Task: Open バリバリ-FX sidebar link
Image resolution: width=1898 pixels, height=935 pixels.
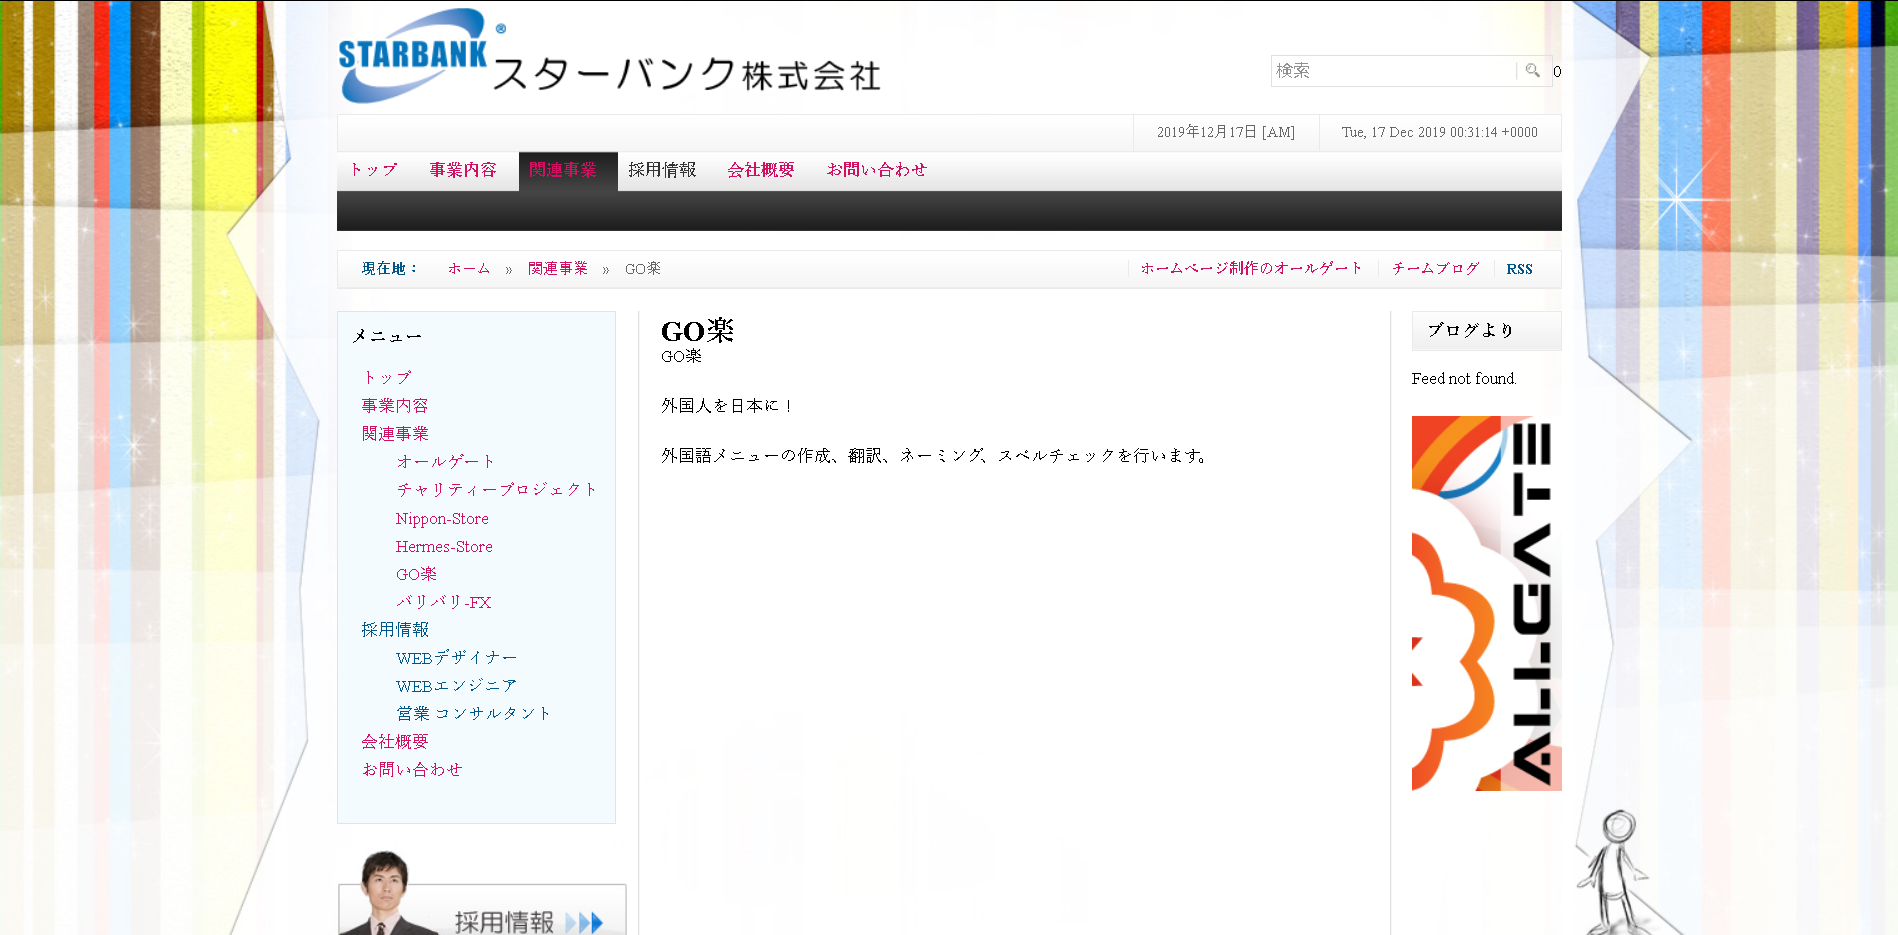Action: (443, 602)
